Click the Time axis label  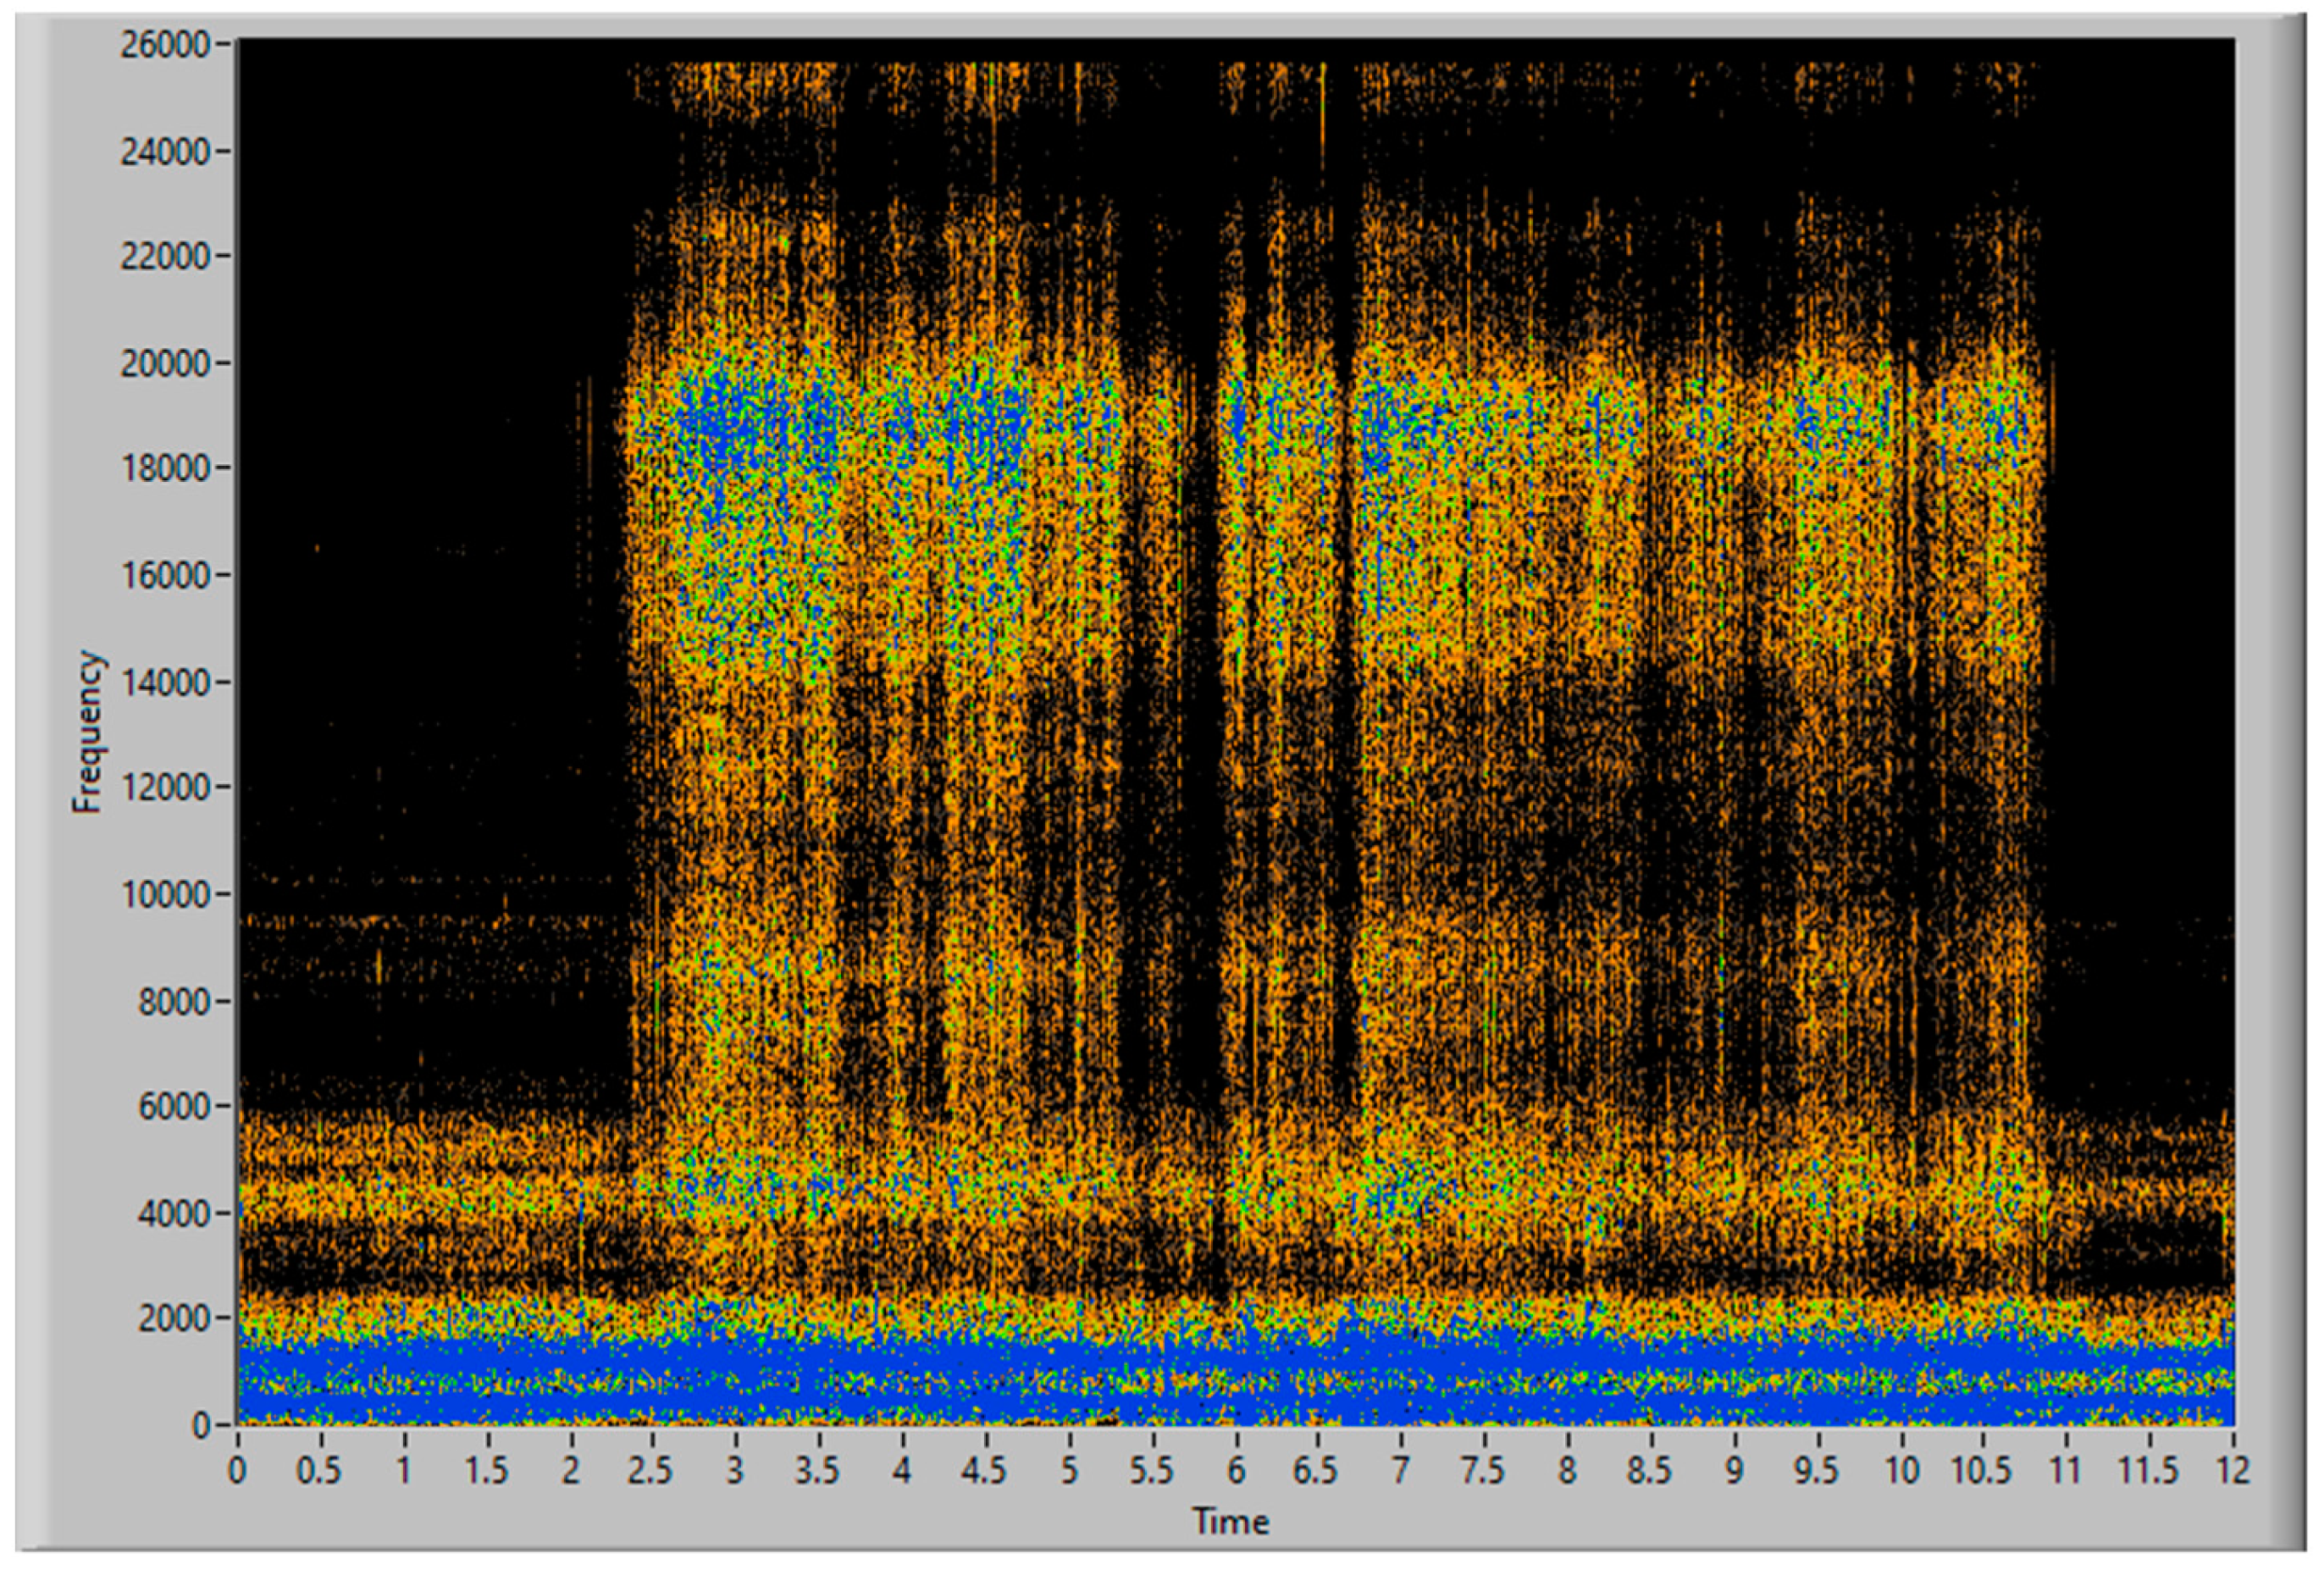1231,1522
